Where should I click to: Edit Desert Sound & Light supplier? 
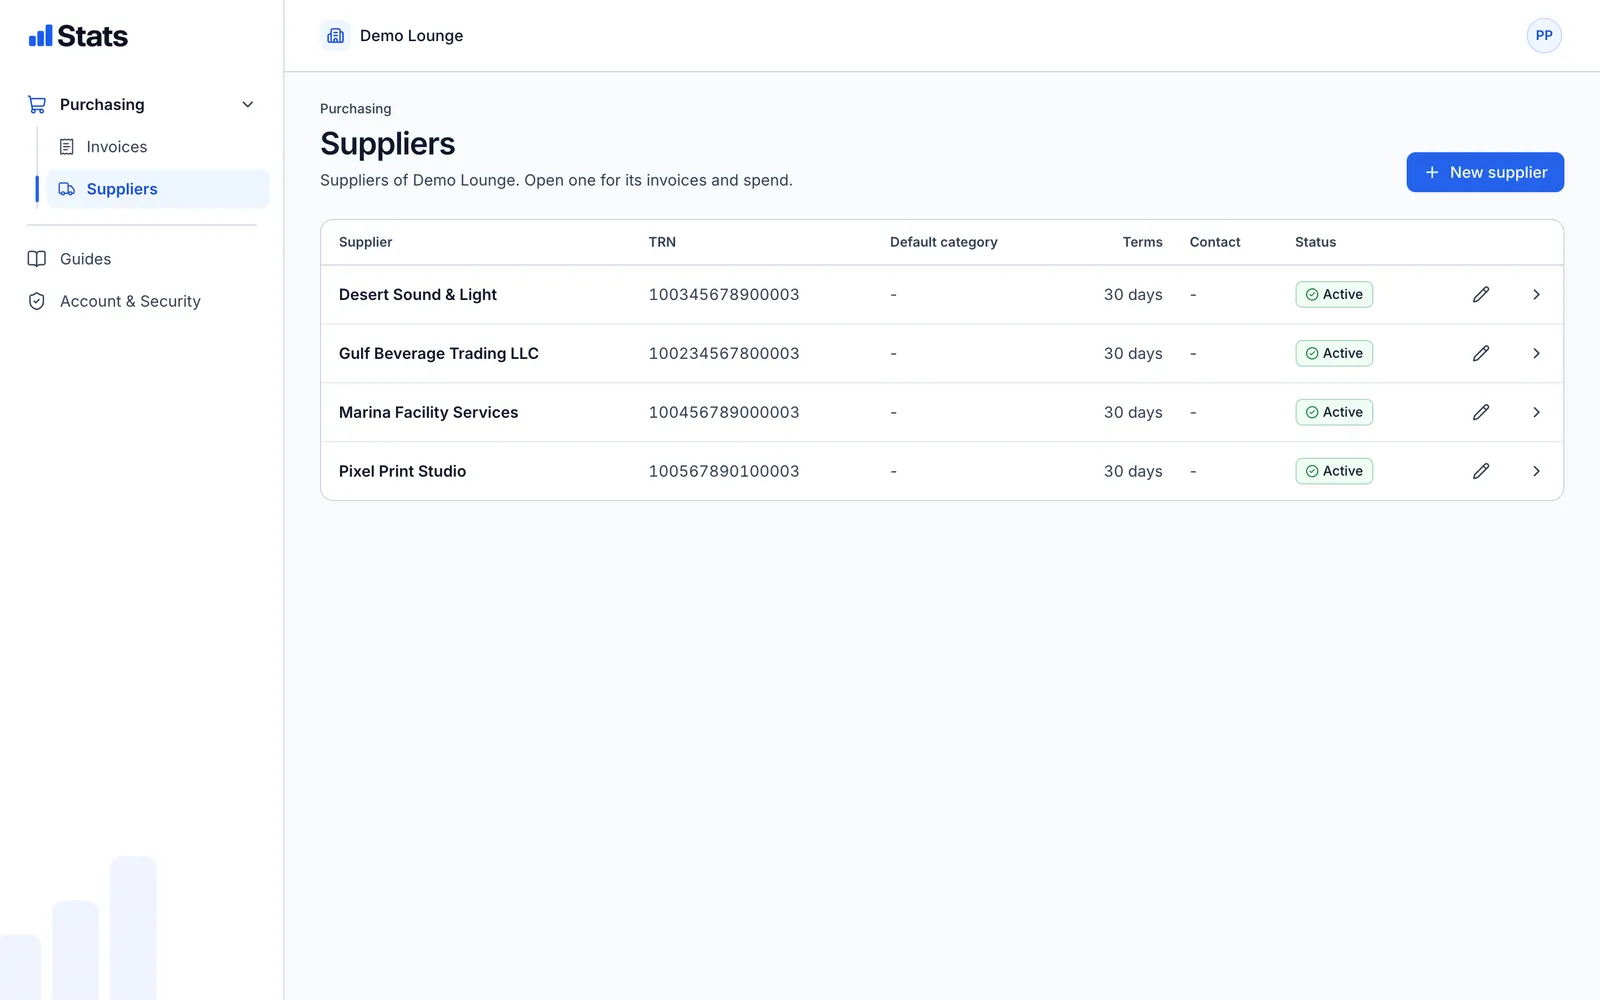click(1481, 294)
